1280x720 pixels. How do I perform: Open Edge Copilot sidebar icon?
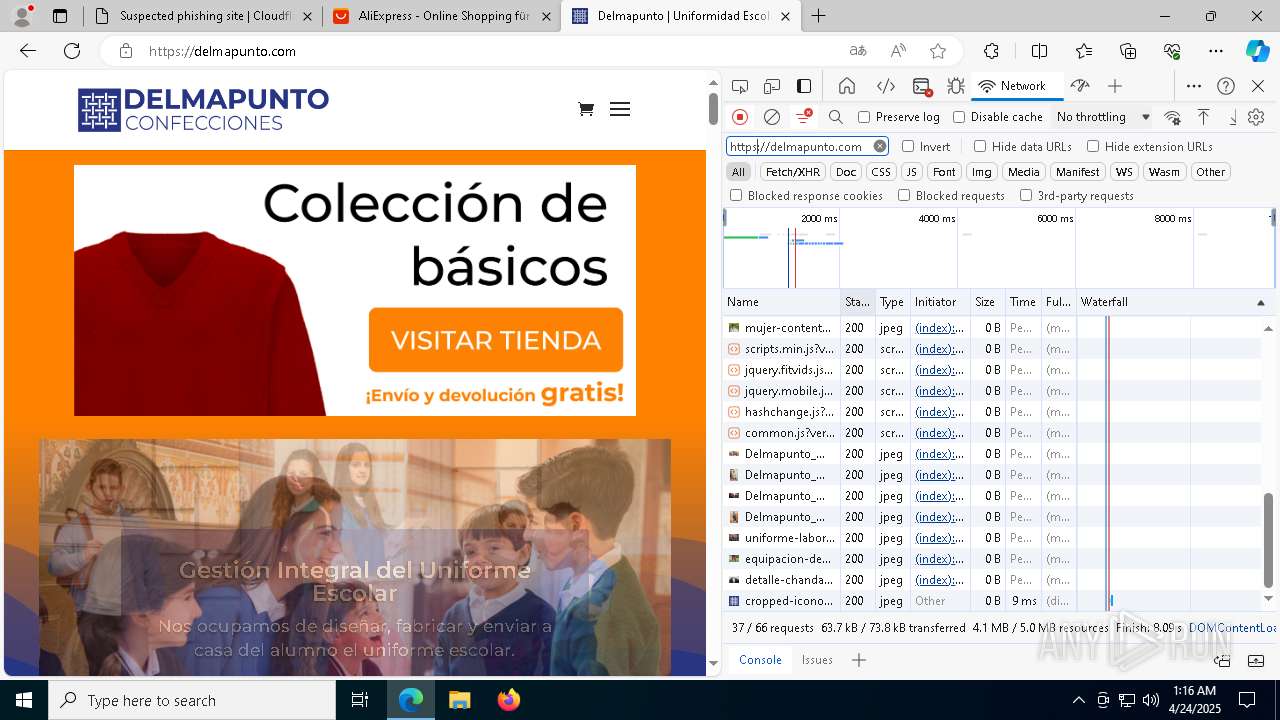[1257, 51]
